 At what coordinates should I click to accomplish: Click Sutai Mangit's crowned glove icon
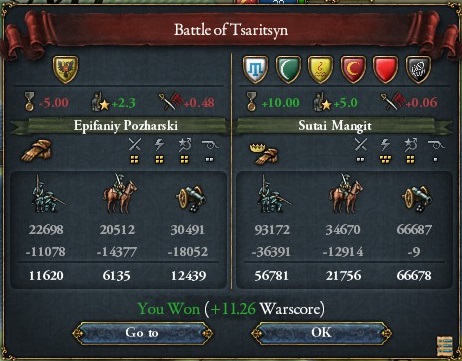click(264, 153)
